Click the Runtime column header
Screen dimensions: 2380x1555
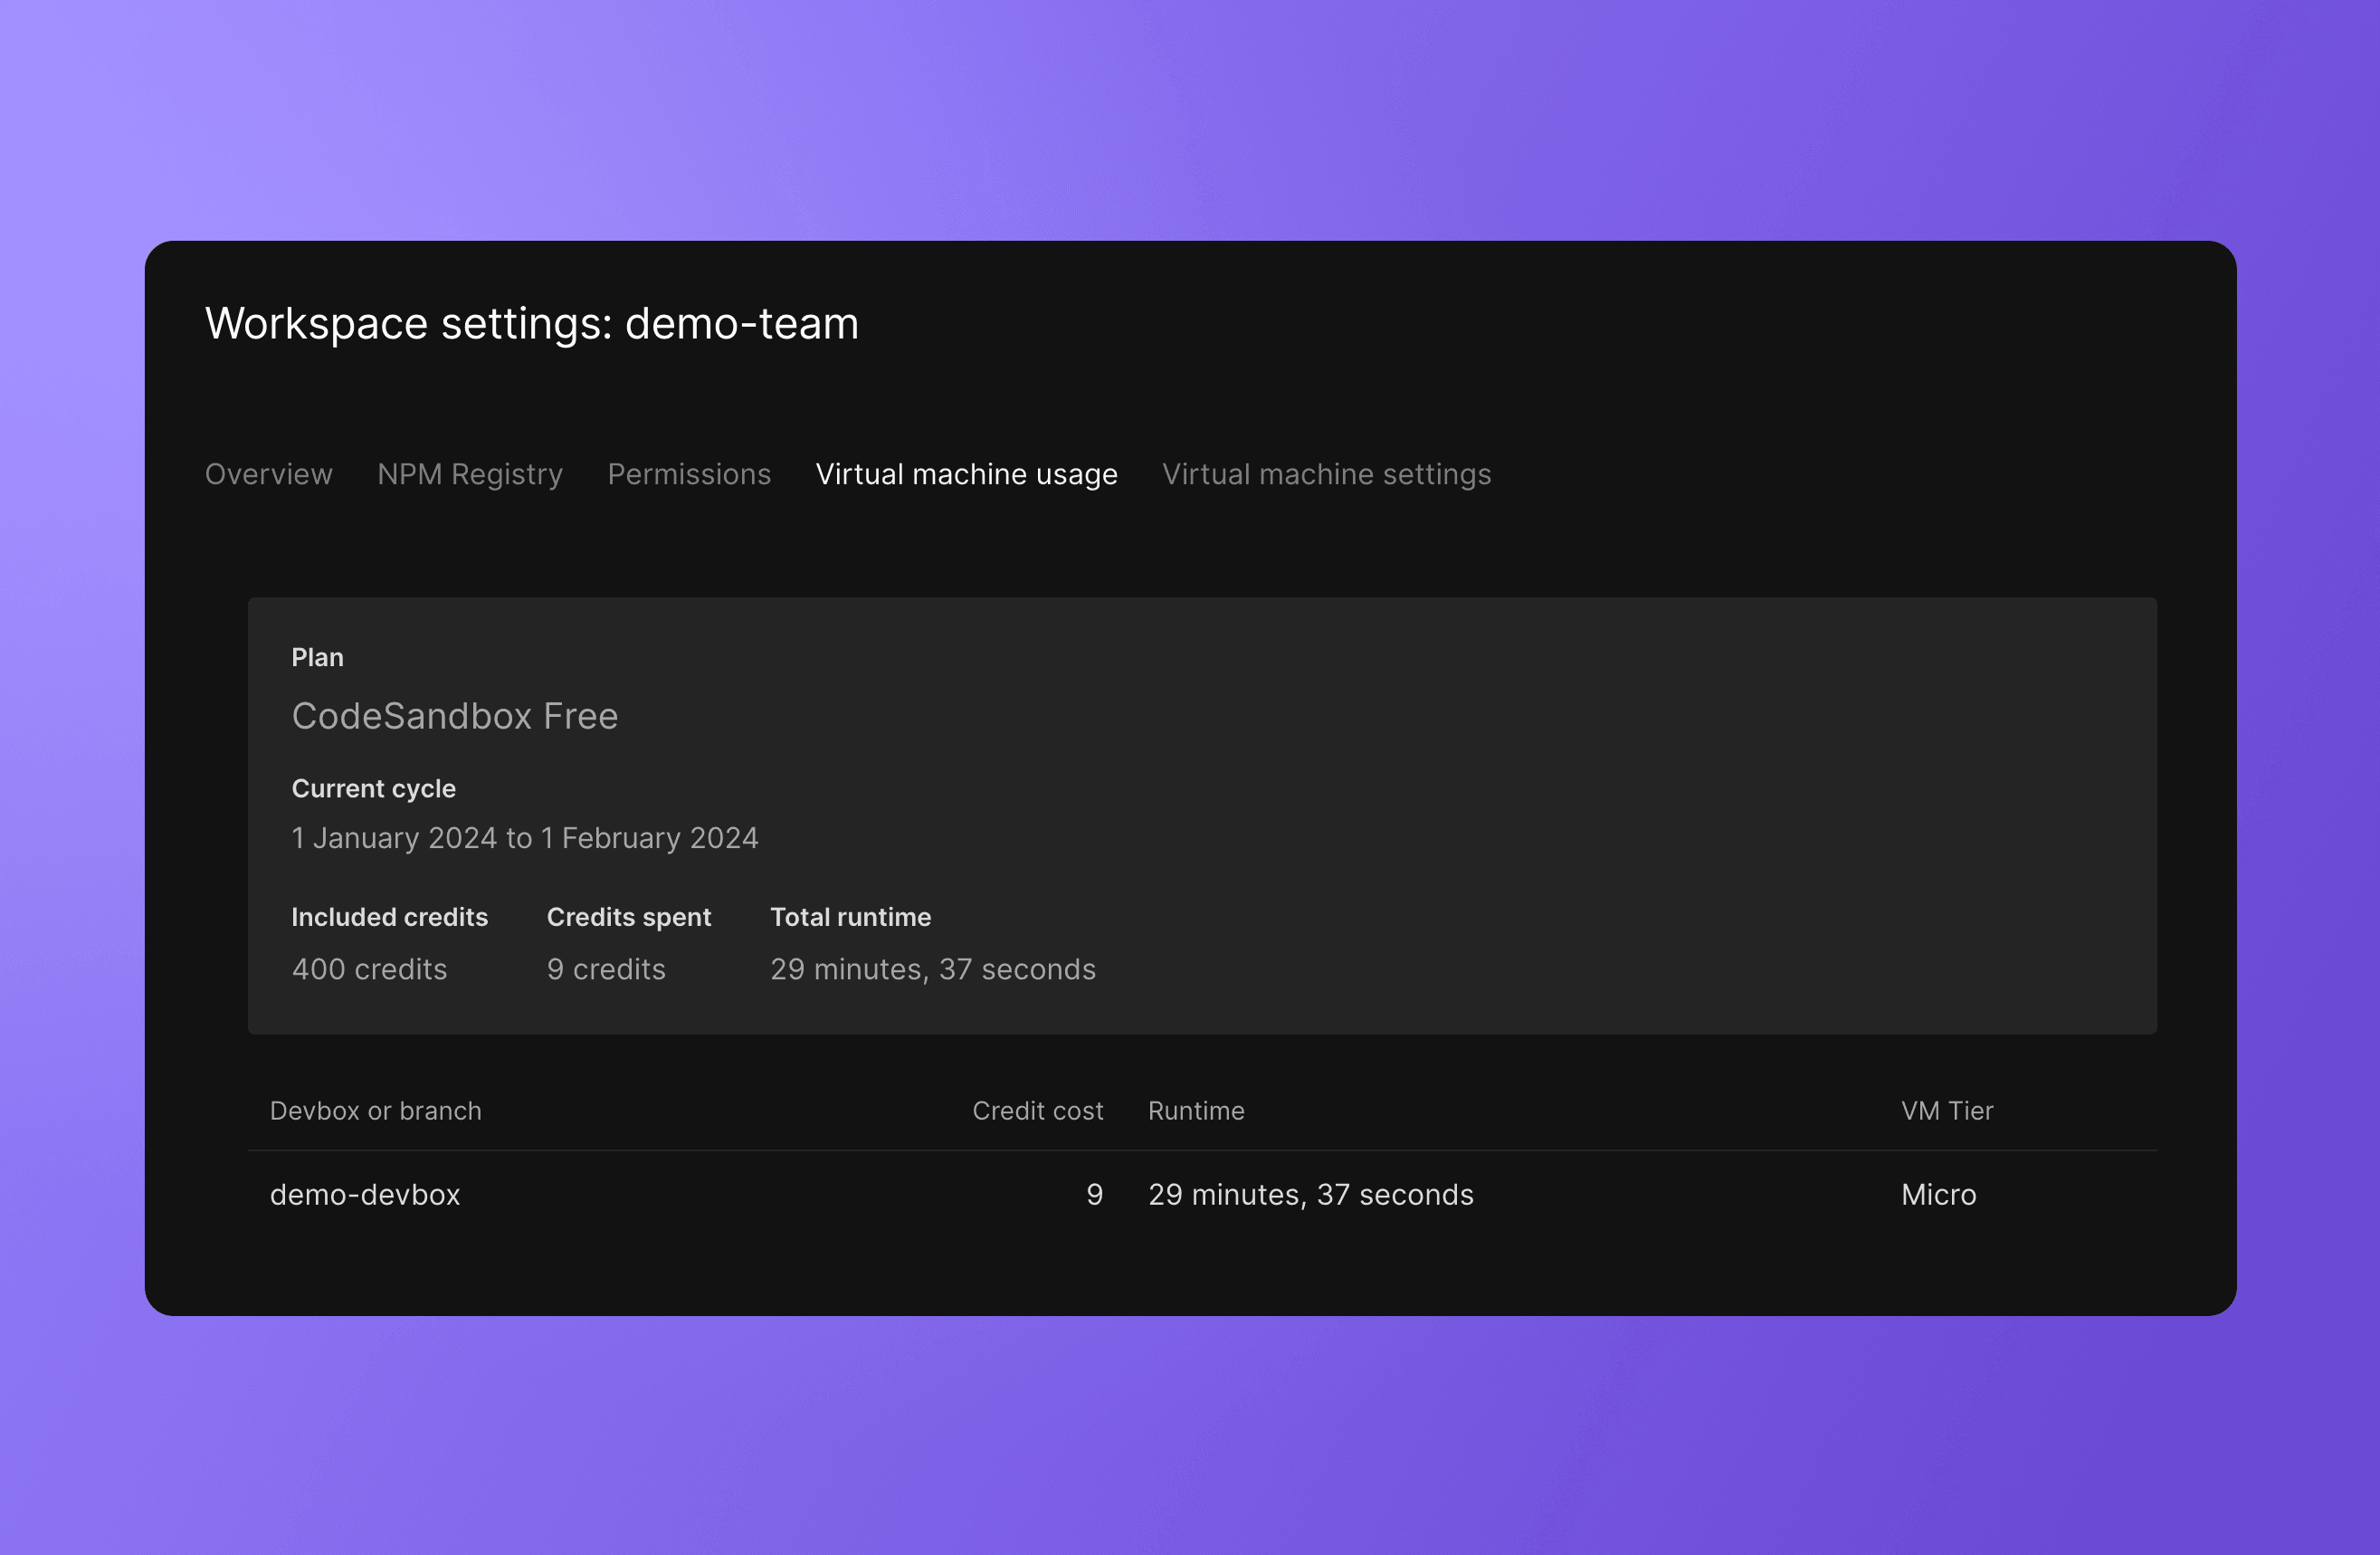[x=1196, y=1111]
